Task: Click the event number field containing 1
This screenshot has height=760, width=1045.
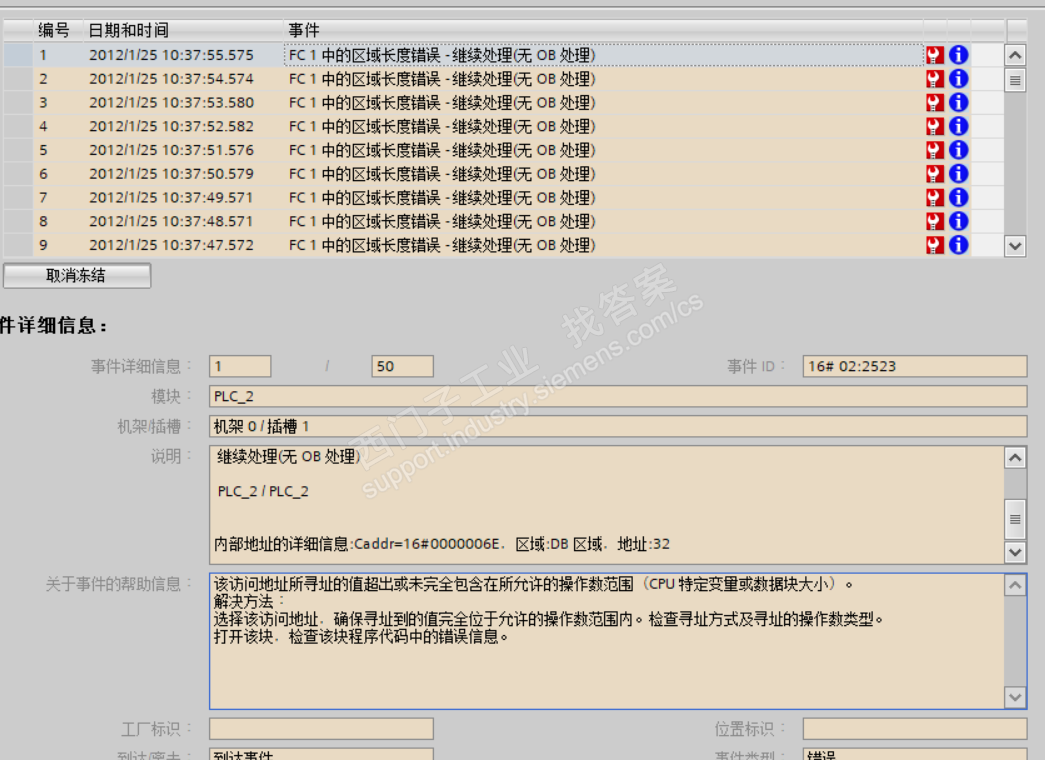Action: click(x=240, y=366)
